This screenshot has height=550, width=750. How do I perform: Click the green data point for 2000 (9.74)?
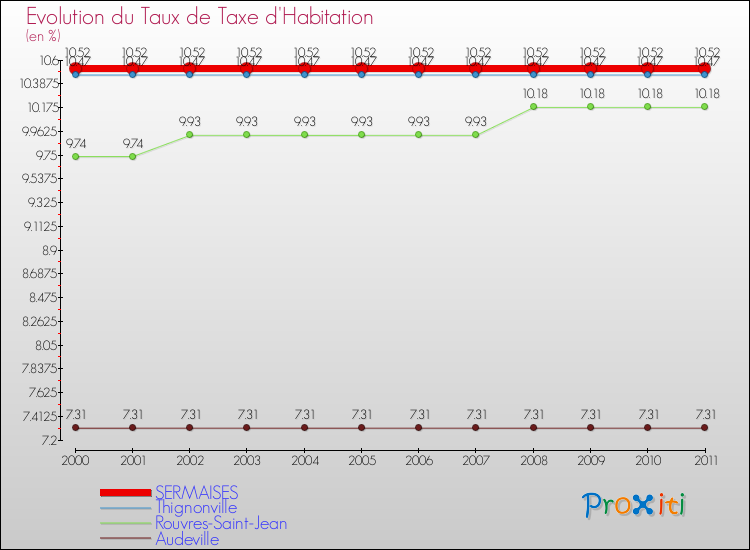pos(76,156)
